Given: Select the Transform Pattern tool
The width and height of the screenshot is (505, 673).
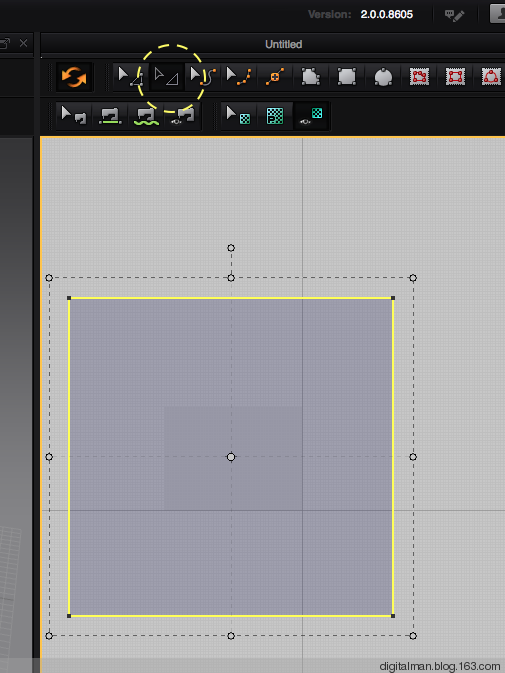Looking at the screenshot, I should coord(130,77).
